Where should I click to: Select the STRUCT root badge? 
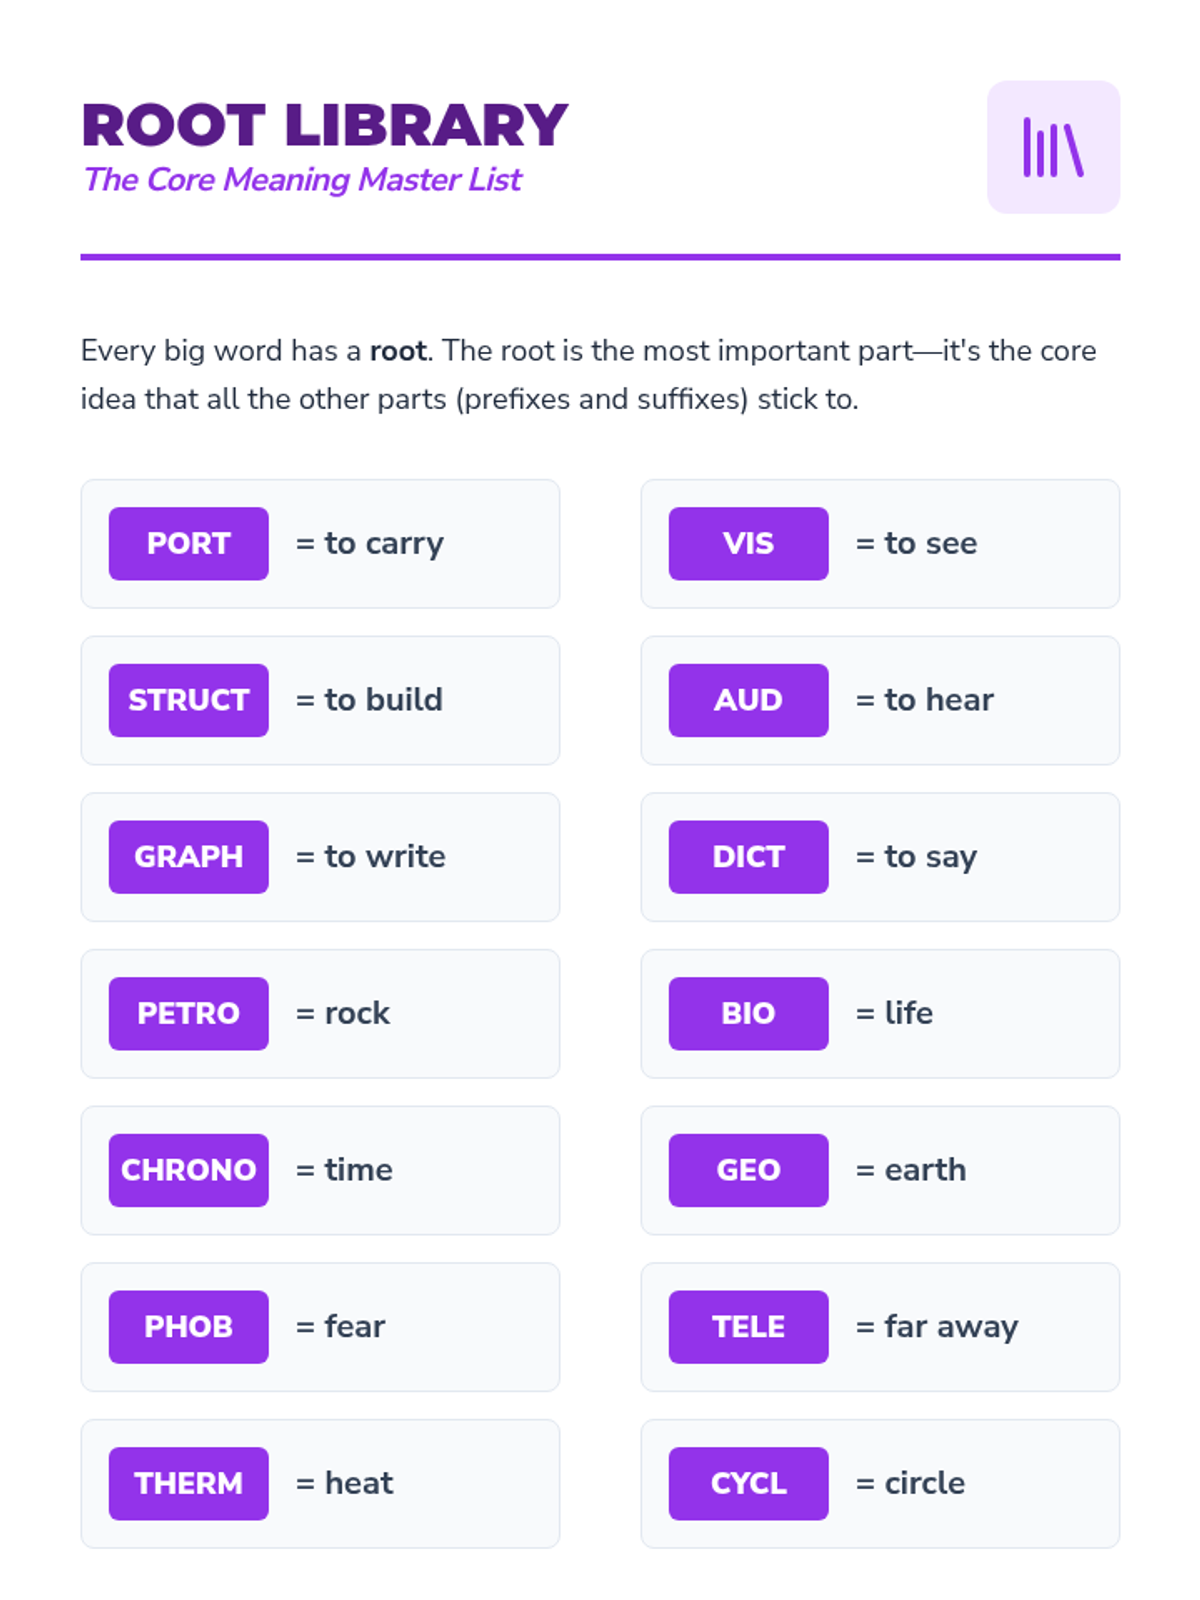click(x=188, y=700)
